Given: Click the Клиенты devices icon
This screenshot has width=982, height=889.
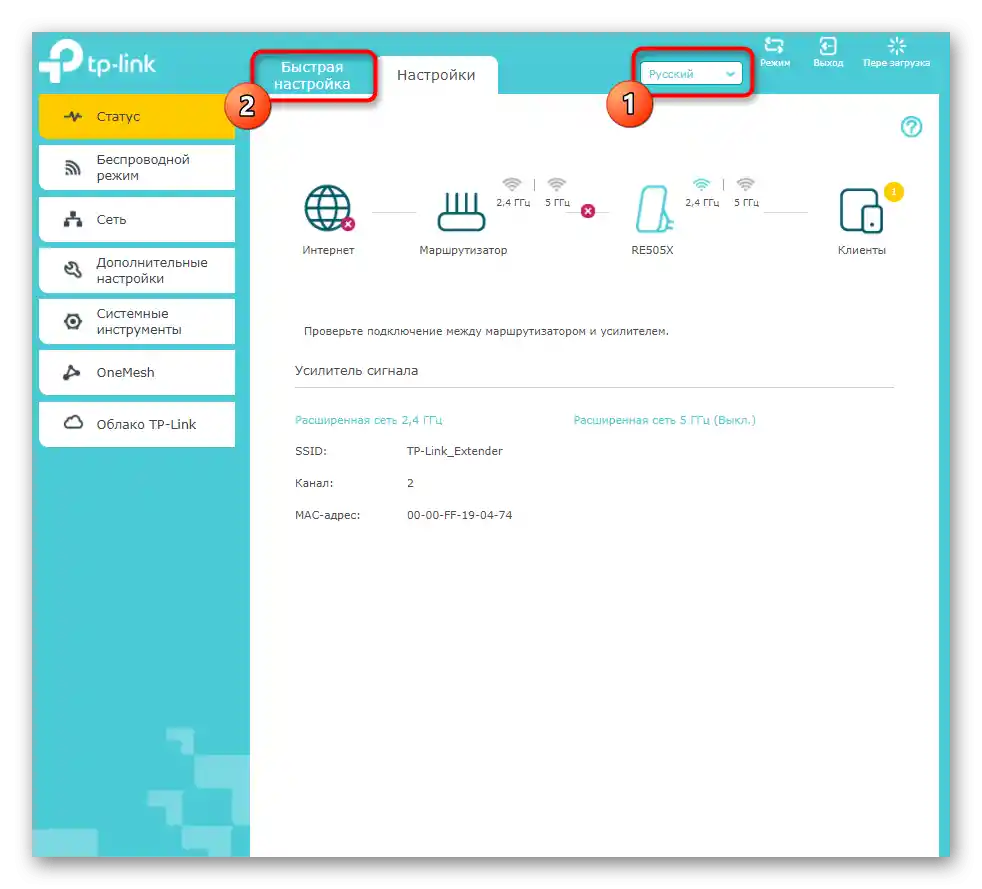Looking at the screenshot, I should pos(861,211).
